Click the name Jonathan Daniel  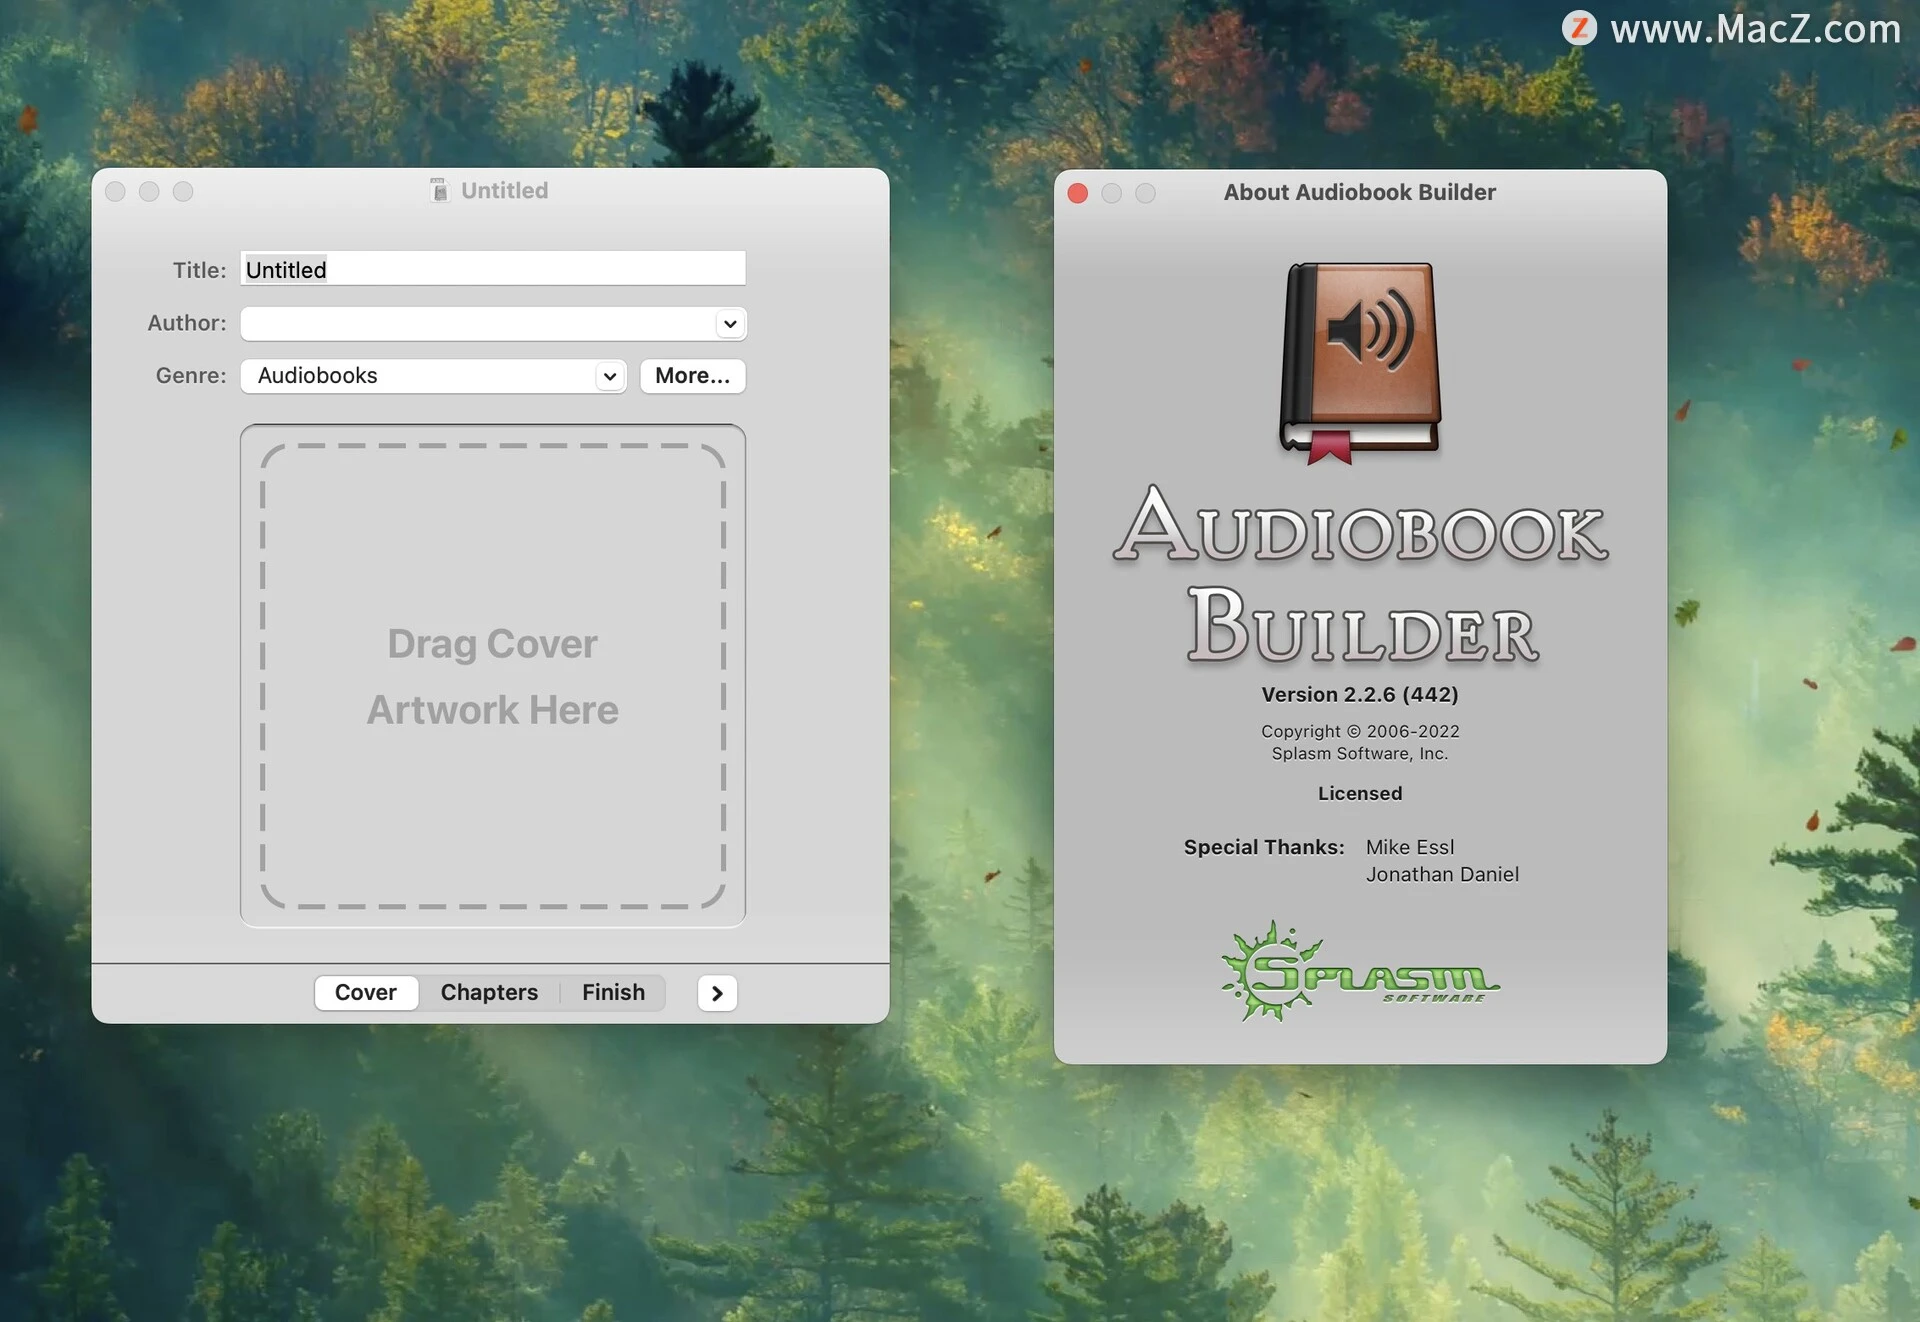(x=1442, y=874)
